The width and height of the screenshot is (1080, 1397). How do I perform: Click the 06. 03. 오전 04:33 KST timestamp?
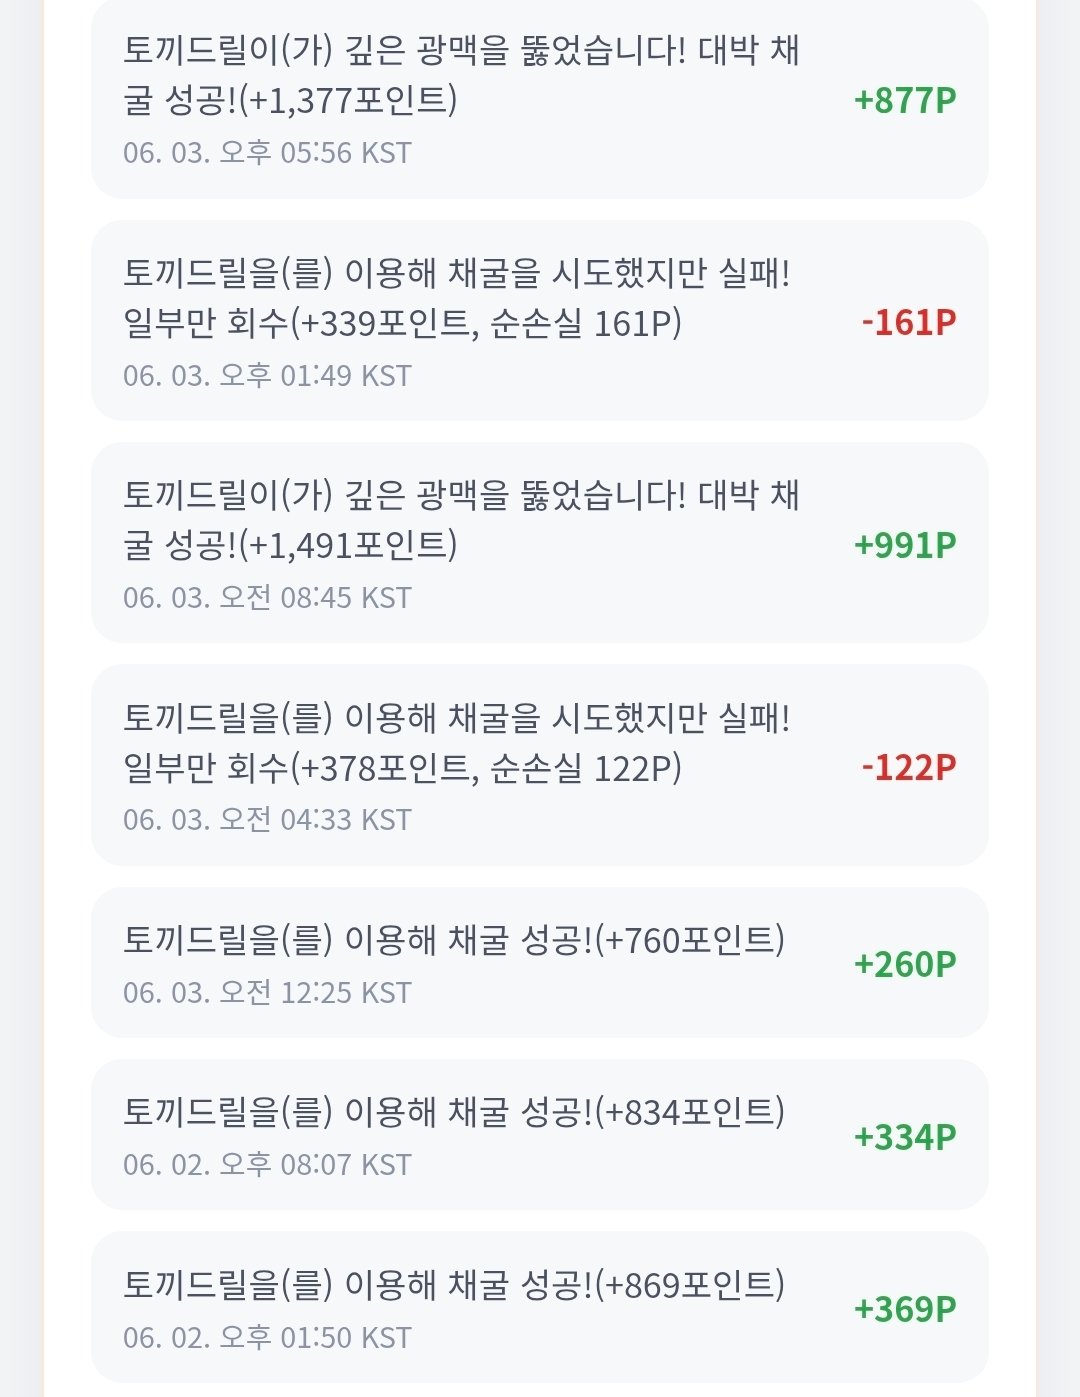(267, 820)
